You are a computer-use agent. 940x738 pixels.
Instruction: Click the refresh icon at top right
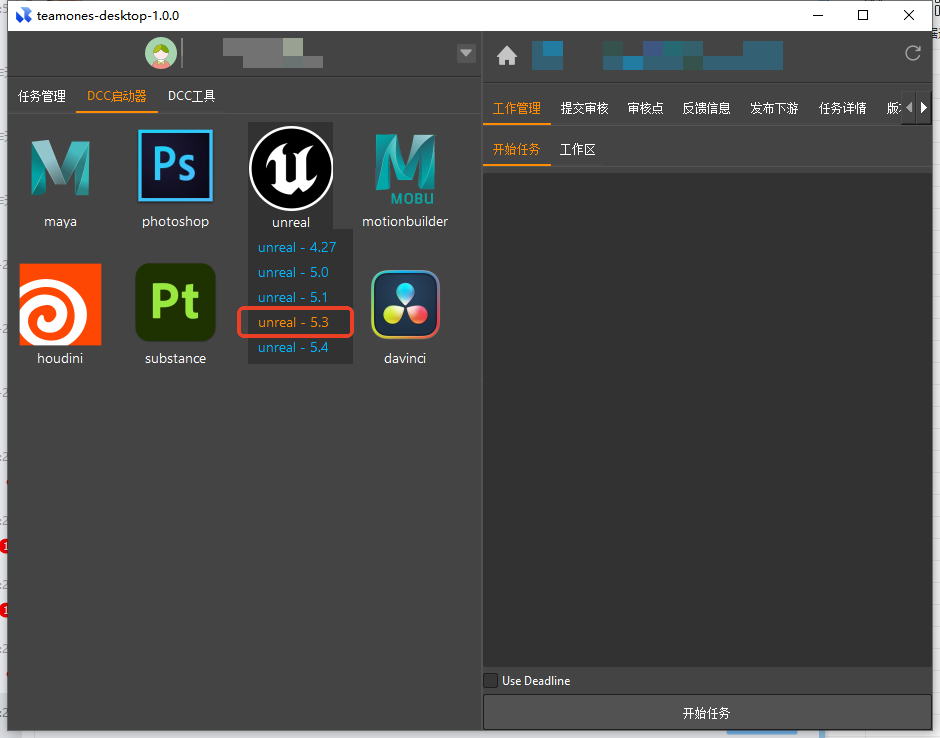click(912, 54)
